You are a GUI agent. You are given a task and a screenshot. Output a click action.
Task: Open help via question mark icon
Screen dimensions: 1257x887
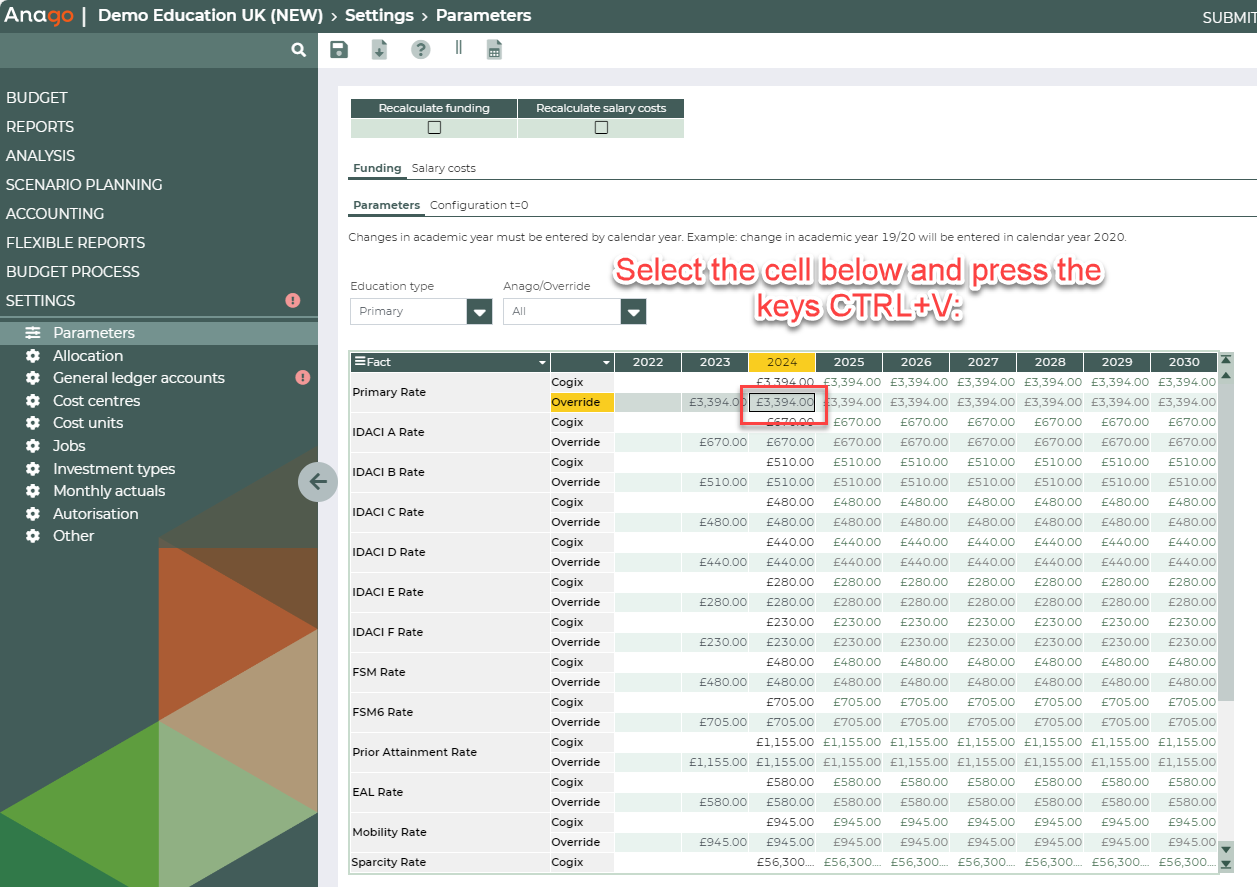[421, 50]
